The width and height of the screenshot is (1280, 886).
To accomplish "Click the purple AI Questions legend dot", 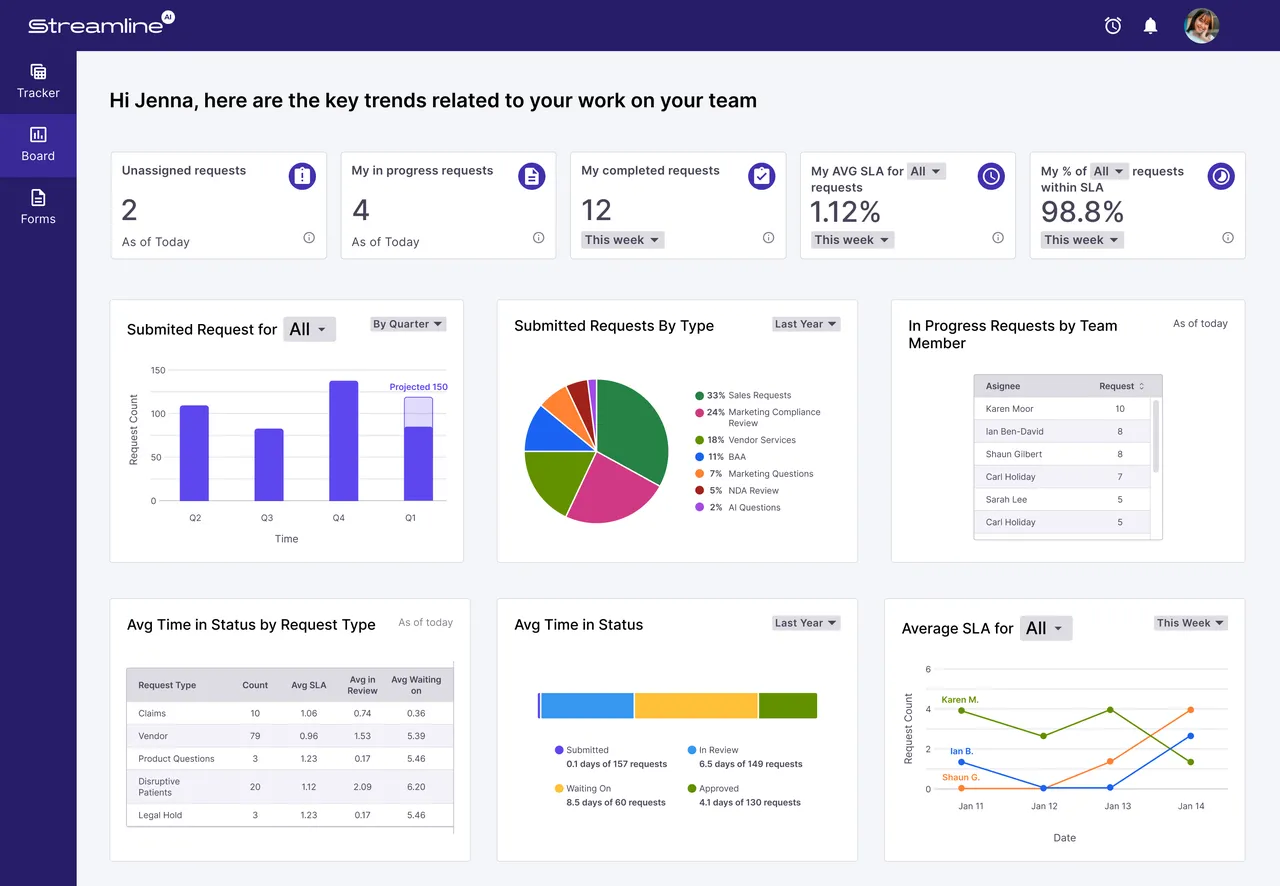I will pos(699,508).
